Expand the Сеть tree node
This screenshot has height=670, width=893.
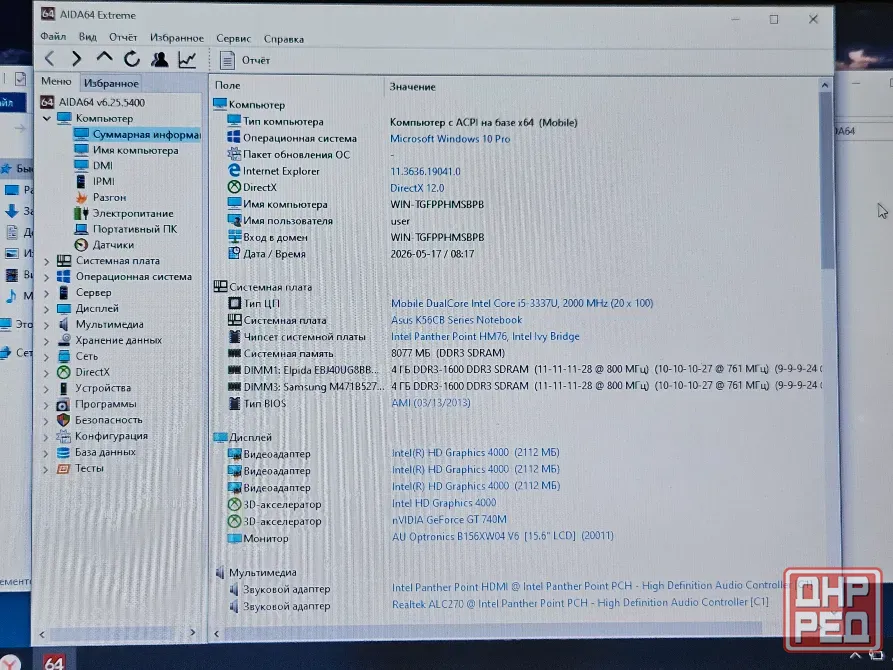pyautogui.click(x=47, y=357)
